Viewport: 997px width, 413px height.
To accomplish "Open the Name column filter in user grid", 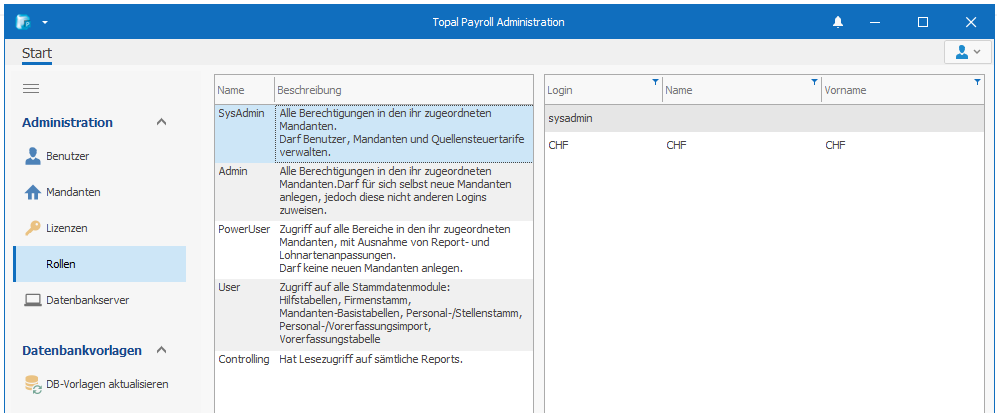I will pos(814,82).
